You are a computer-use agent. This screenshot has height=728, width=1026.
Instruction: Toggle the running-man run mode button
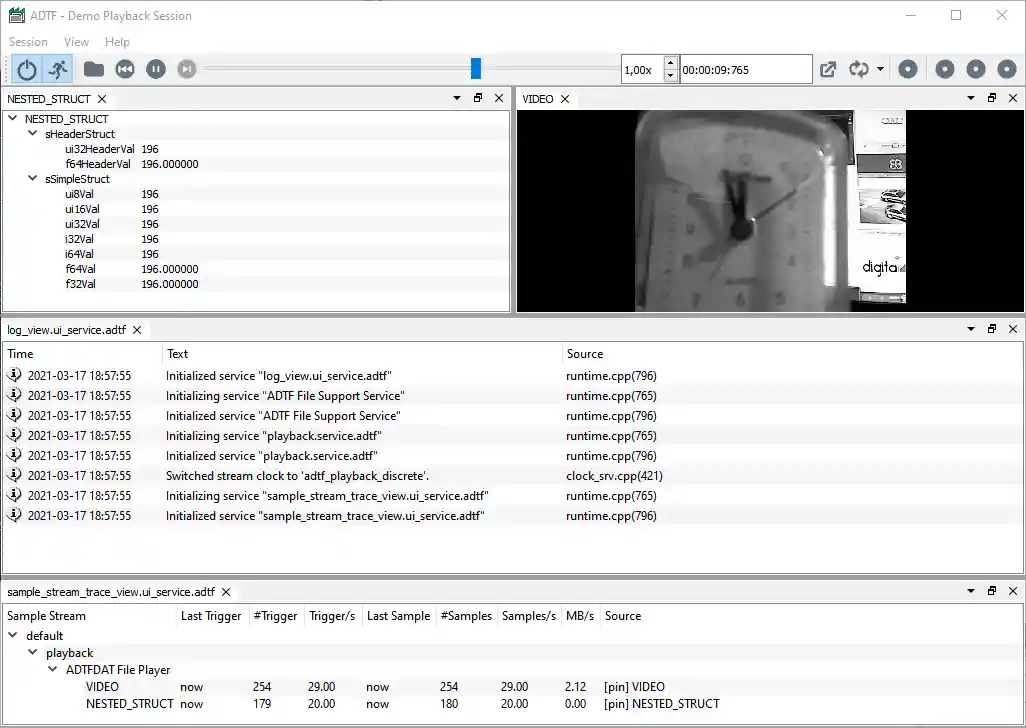coord(58,69)
